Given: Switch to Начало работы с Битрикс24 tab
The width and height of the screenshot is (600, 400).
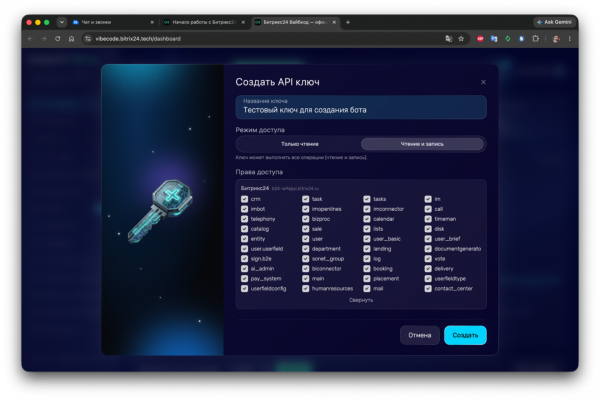Looking at the screenshot, I should (203, 22).
